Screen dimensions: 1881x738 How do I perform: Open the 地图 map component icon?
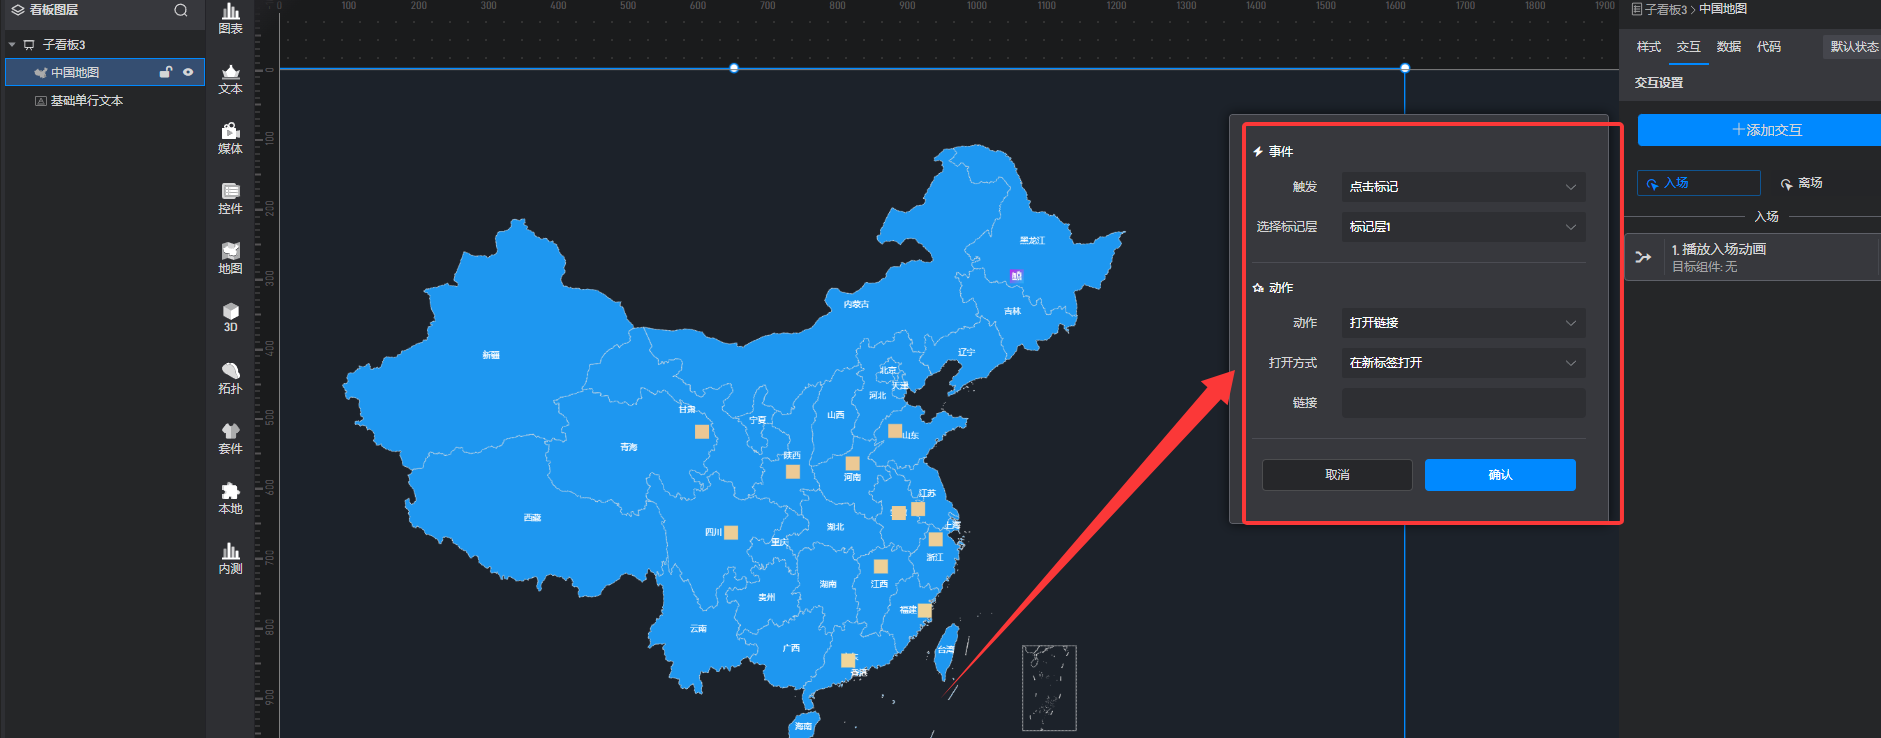(x=230, y=258)
